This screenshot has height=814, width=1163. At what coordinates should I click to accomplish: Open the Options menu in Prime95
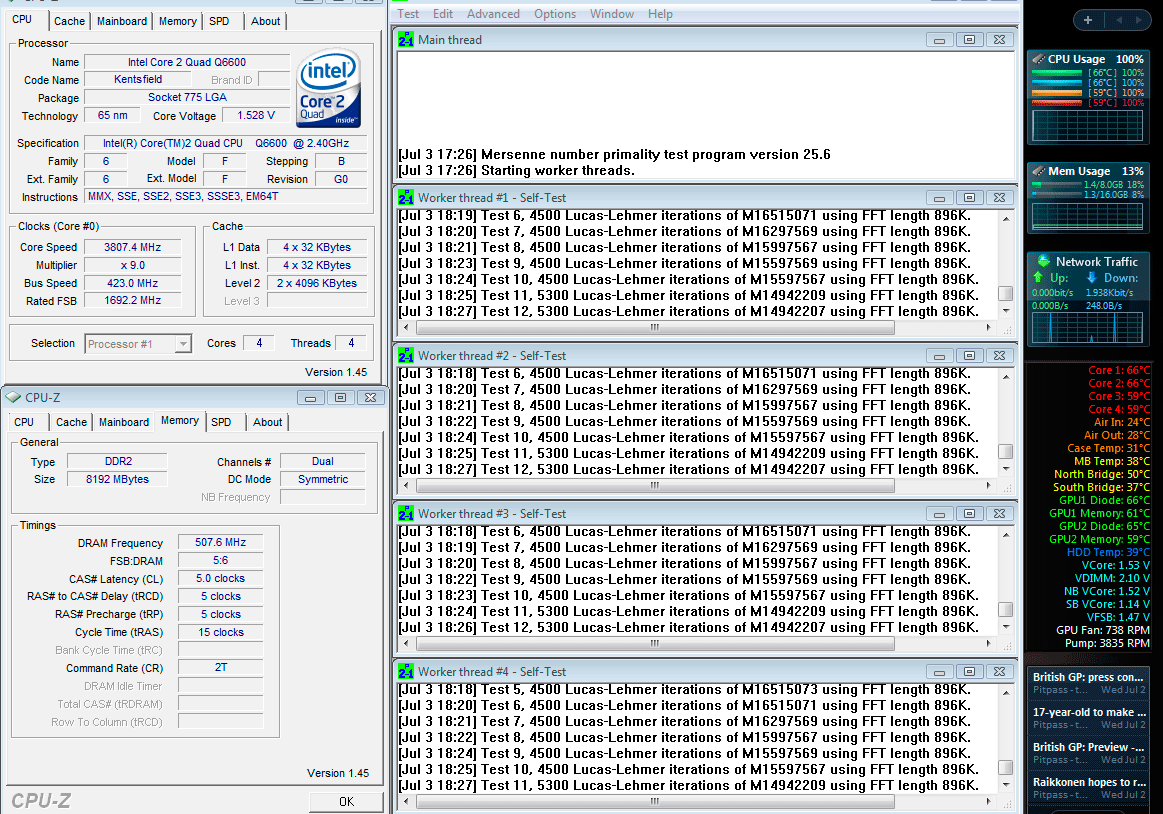point(555,14)
